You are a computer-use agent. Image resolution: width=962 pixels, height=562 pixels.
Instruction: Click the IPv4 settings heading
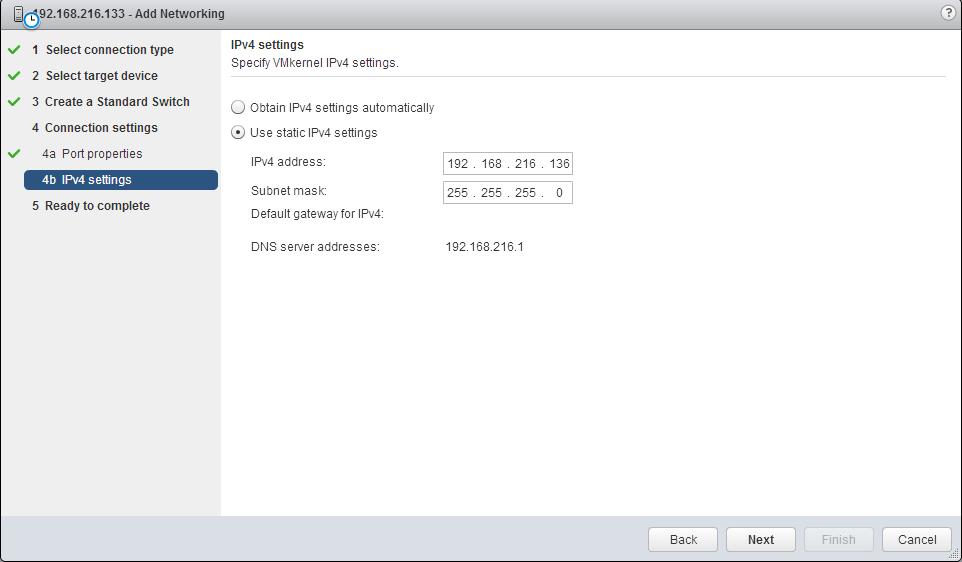[x=267, y=45]
